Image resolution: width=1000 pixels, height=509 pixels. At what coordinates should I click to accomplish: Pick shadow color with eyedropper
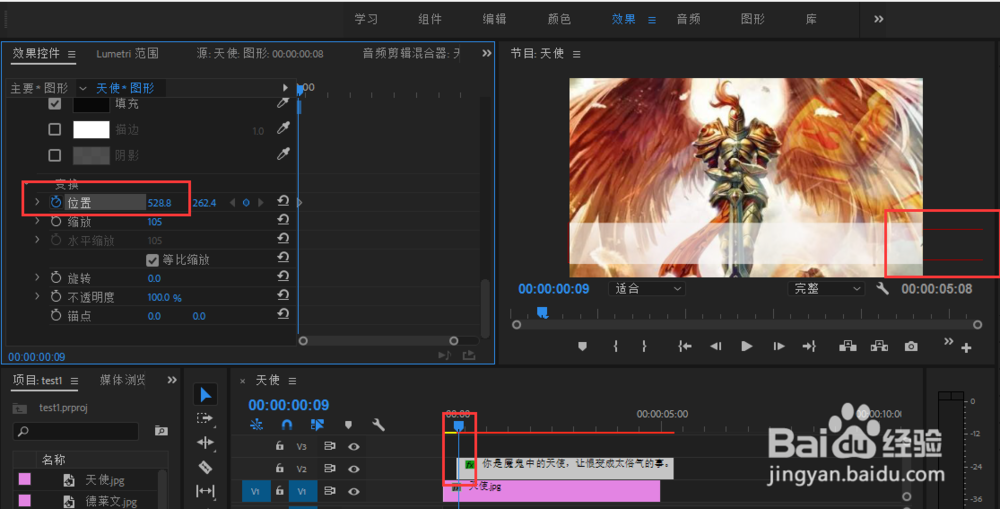coord(283,154)
